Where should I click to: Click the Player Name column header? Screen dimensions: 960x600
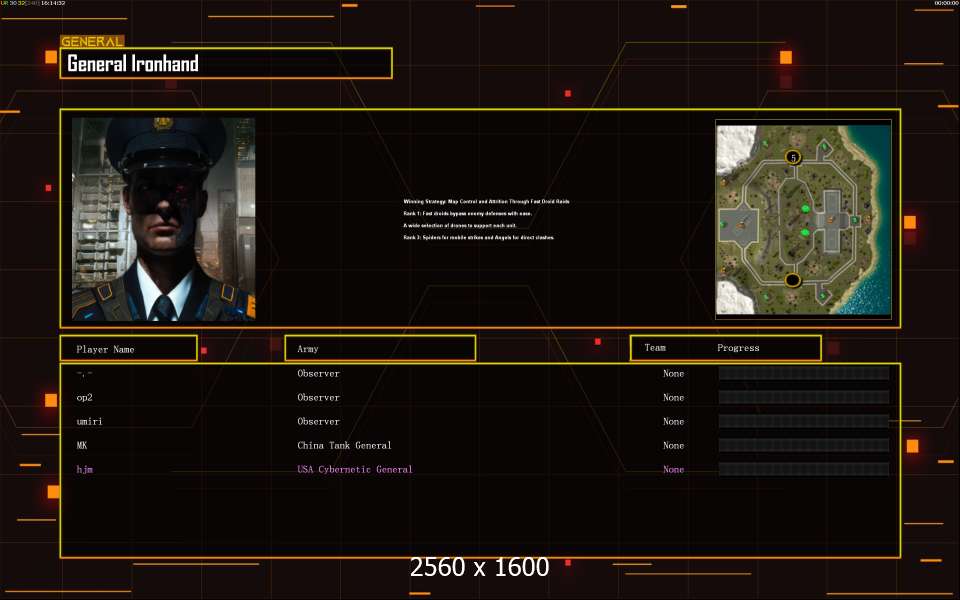click(127, 349)
